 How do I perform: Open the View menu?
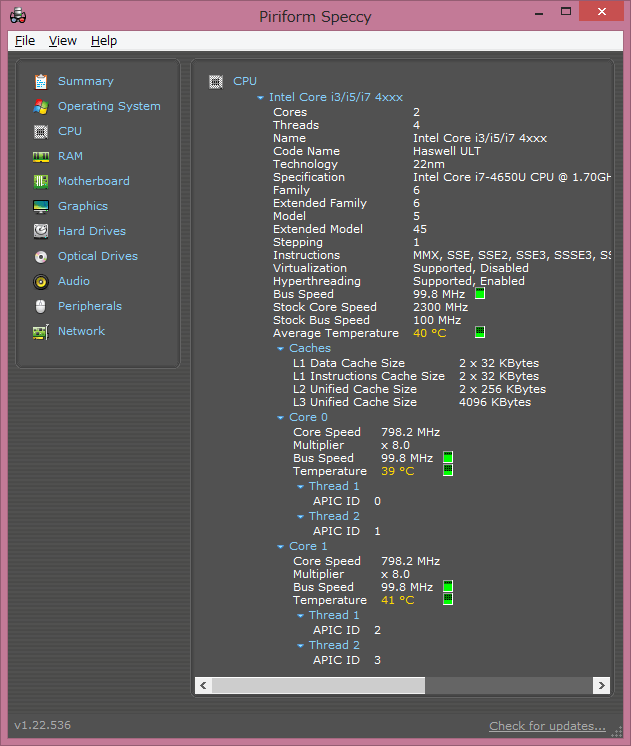tap(62, 41)
